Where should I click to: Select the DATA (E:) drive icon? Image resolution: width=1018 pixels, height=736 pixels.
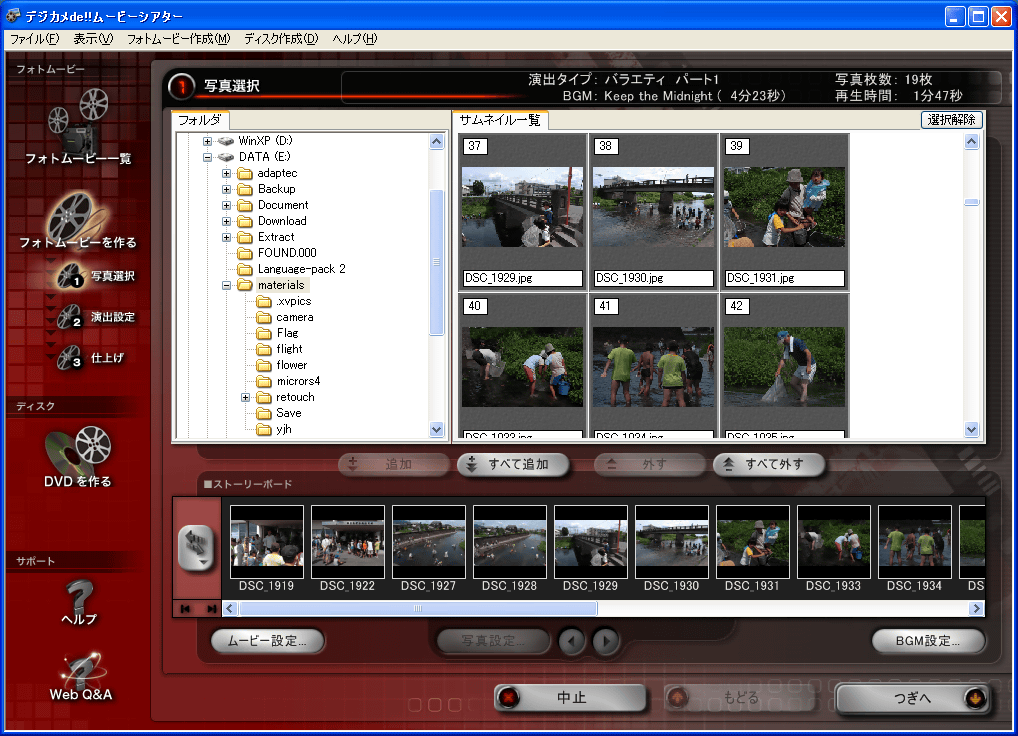click(x=225, y=157)
